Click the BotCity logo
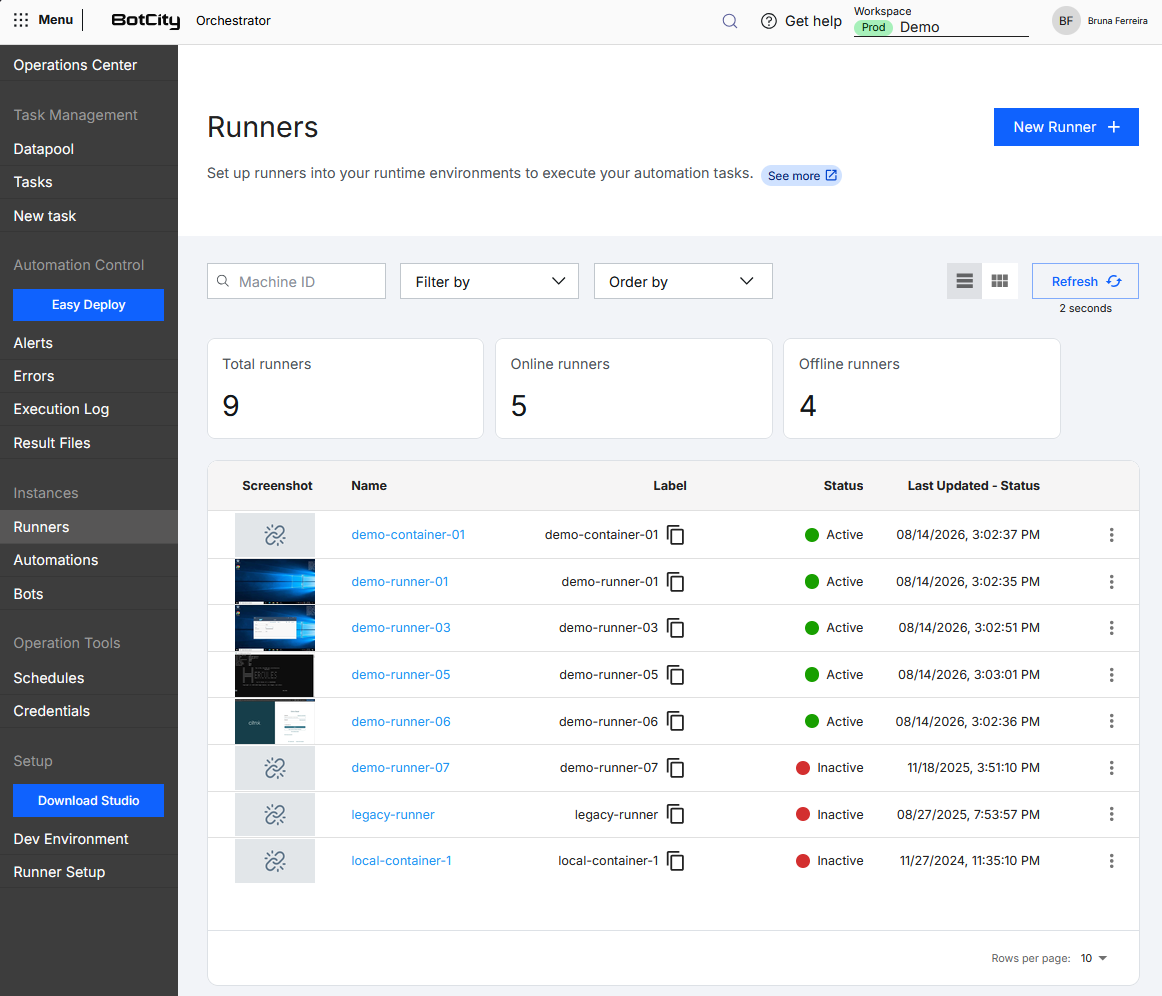The width and height of the screenshot is (1162, 996). [x=145, y=21]
